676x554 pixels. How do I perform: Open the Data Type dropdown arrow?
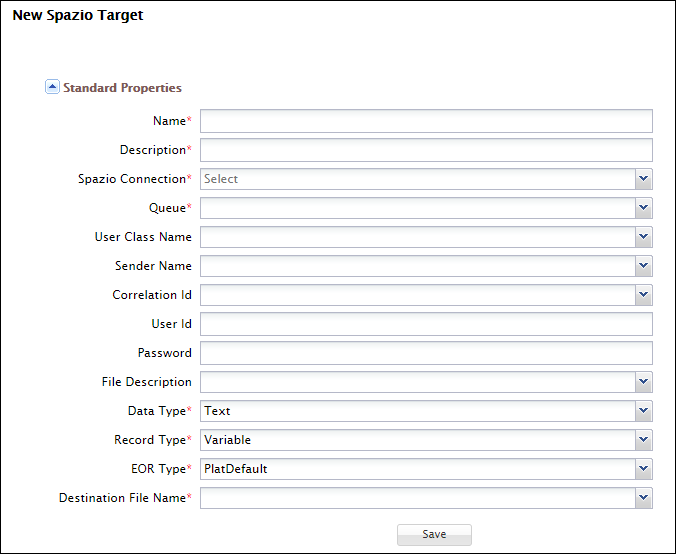click(643, 411)
